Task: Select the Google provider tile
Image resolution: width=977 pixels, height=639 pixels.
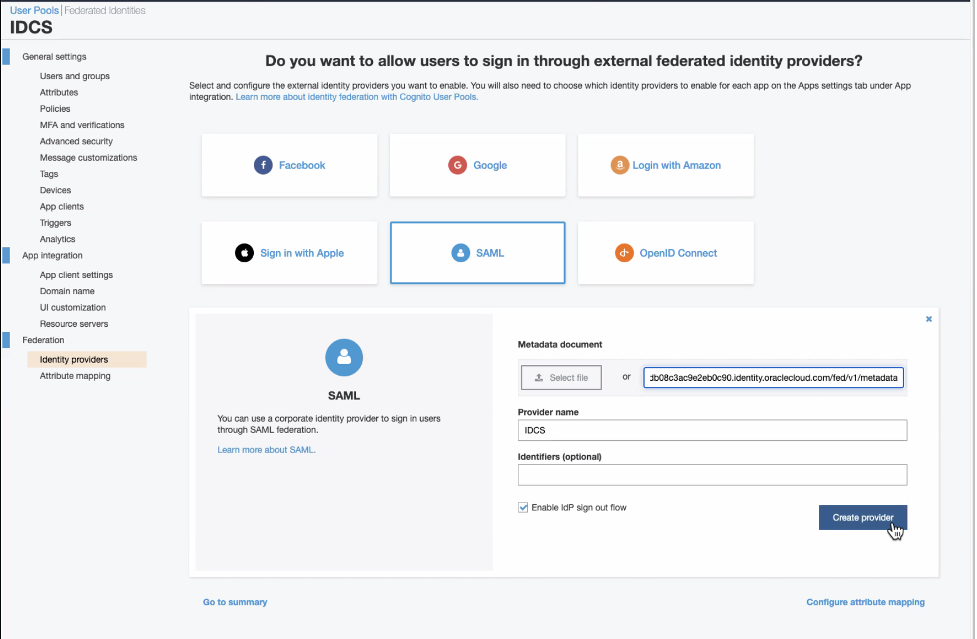Action: coord(478,165)
